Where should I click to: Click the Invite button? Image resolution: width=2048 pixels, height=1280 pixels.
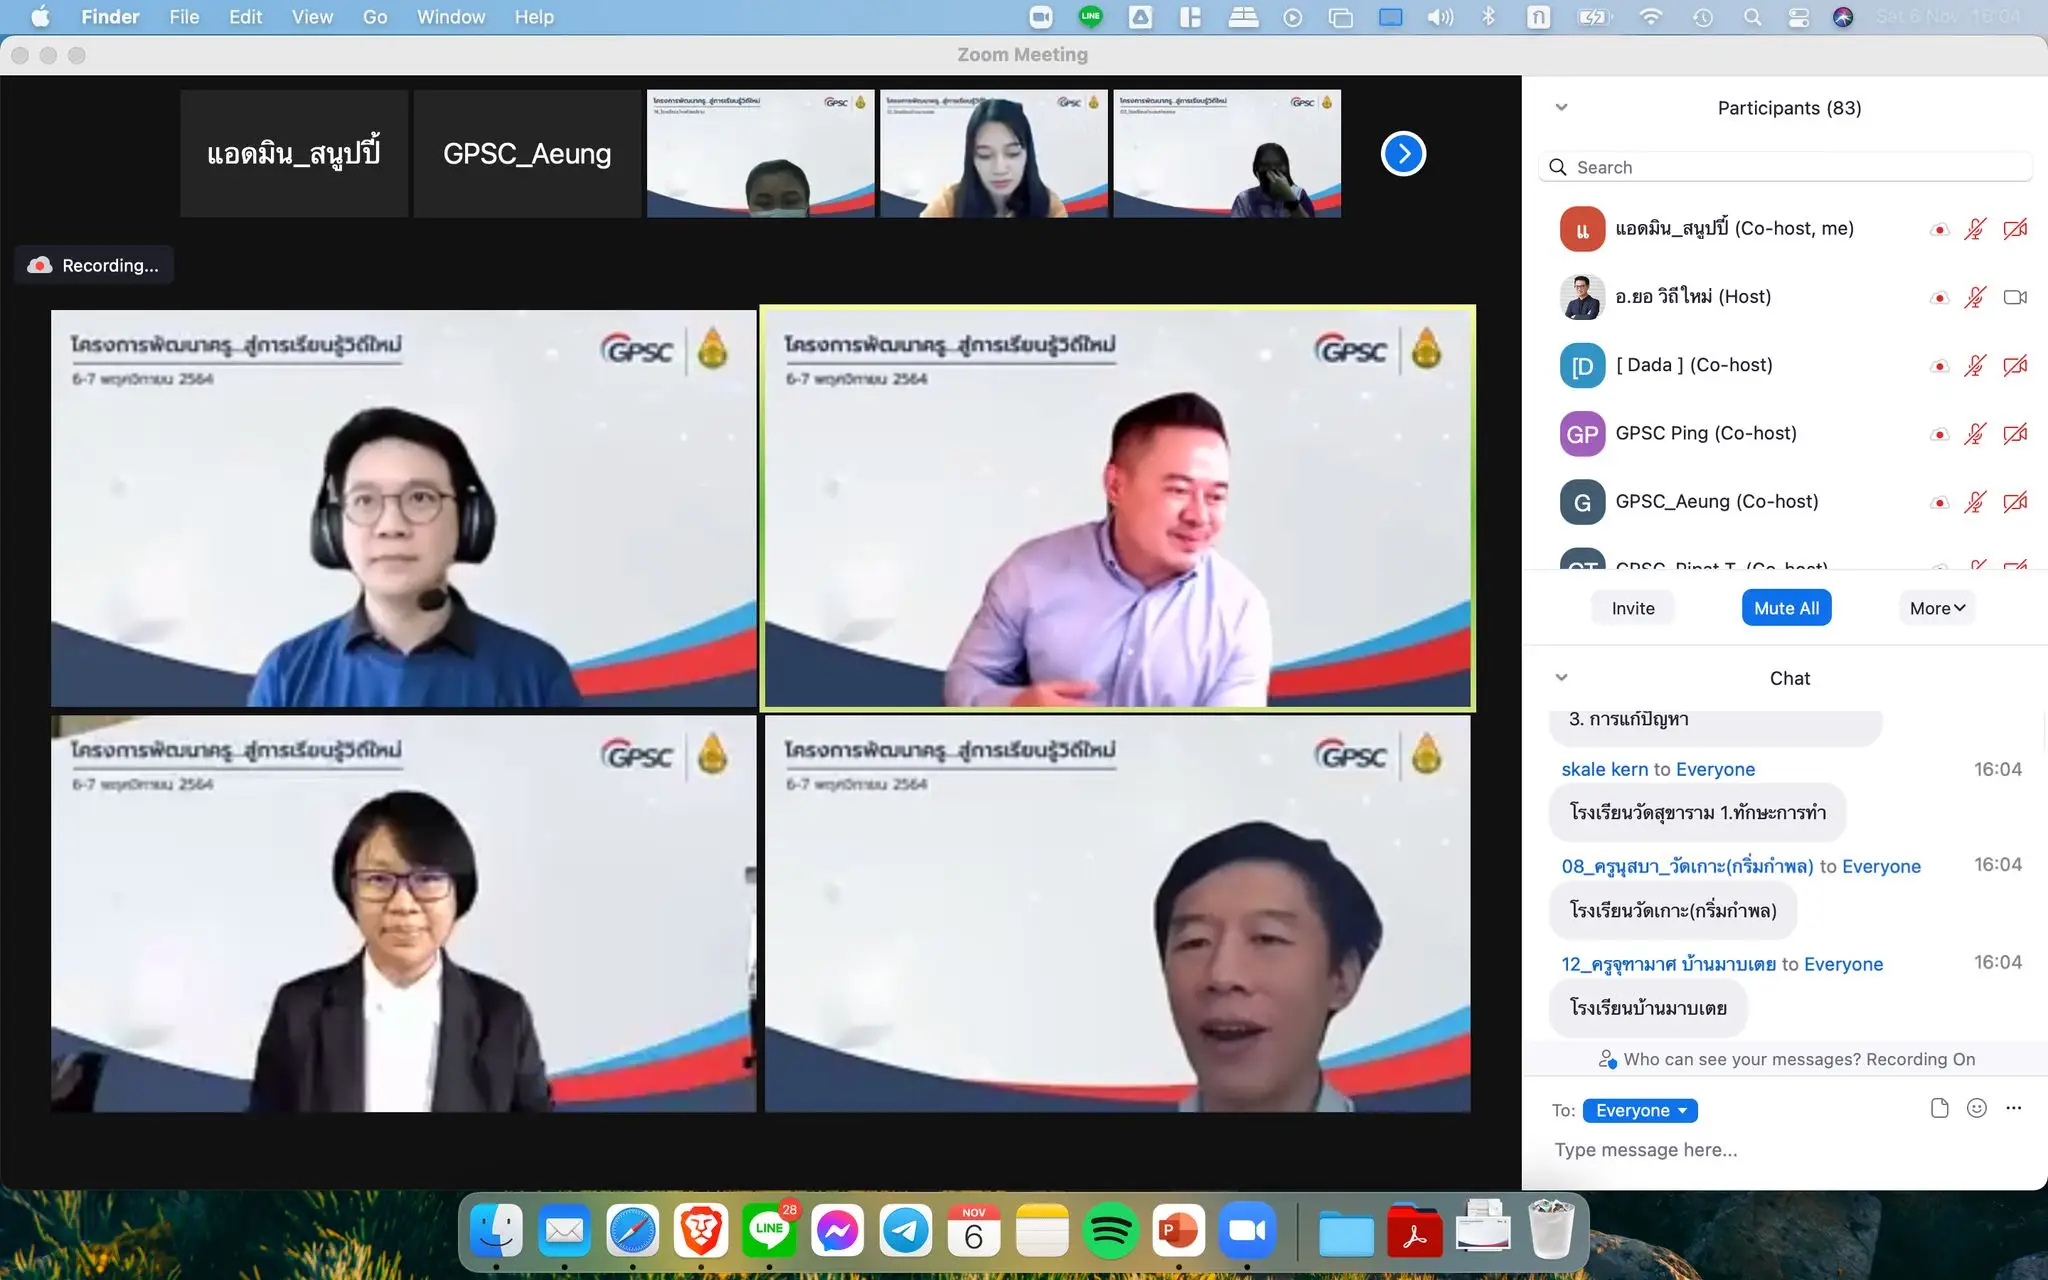pyautogui.click(x=1632, y=608)
